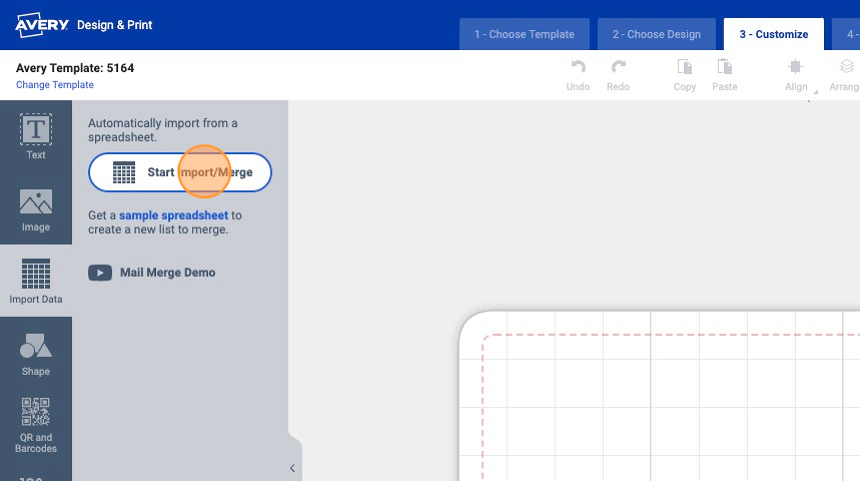The width and height of the screenshot is (860, 481).
Task: Select the Import Data sidebar tool
Action: [36, 281]
